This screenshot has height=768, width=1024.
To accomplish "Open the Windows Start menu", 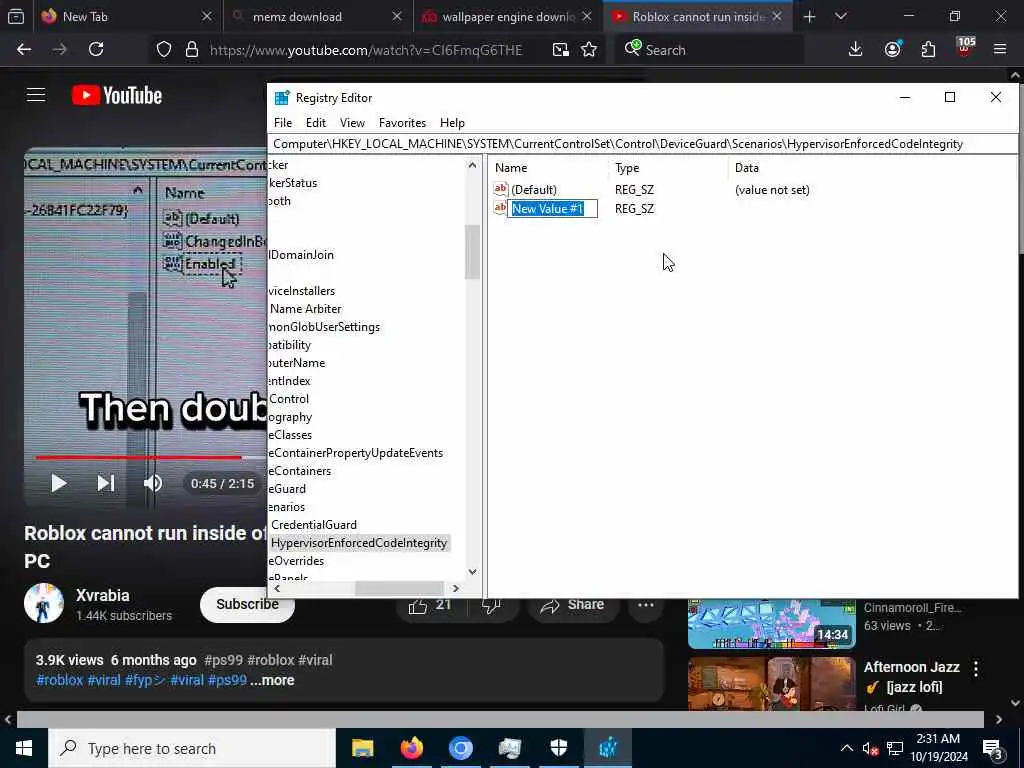I will (x=24, y=748).
